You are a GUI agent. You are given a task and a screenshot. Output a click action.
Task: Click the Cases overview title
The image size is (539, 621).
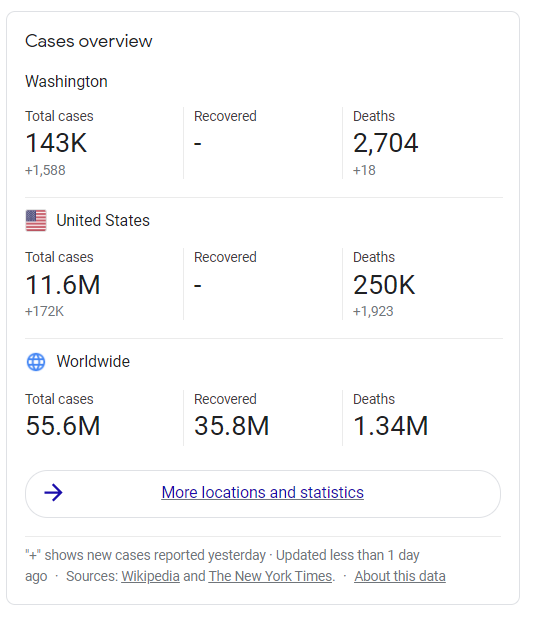point(89,41)
